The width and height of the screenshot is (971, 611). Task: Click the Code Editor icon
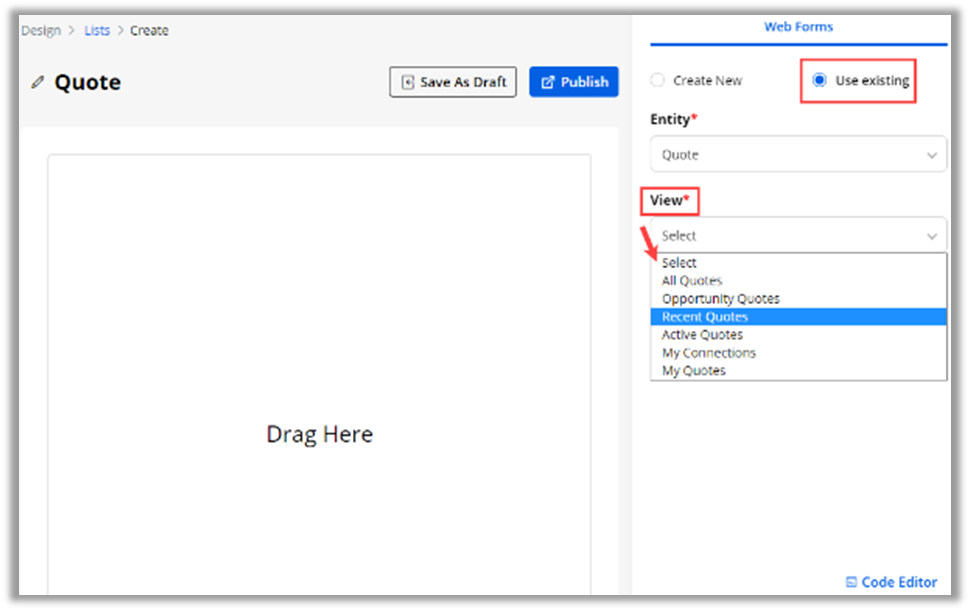point(851,582)
